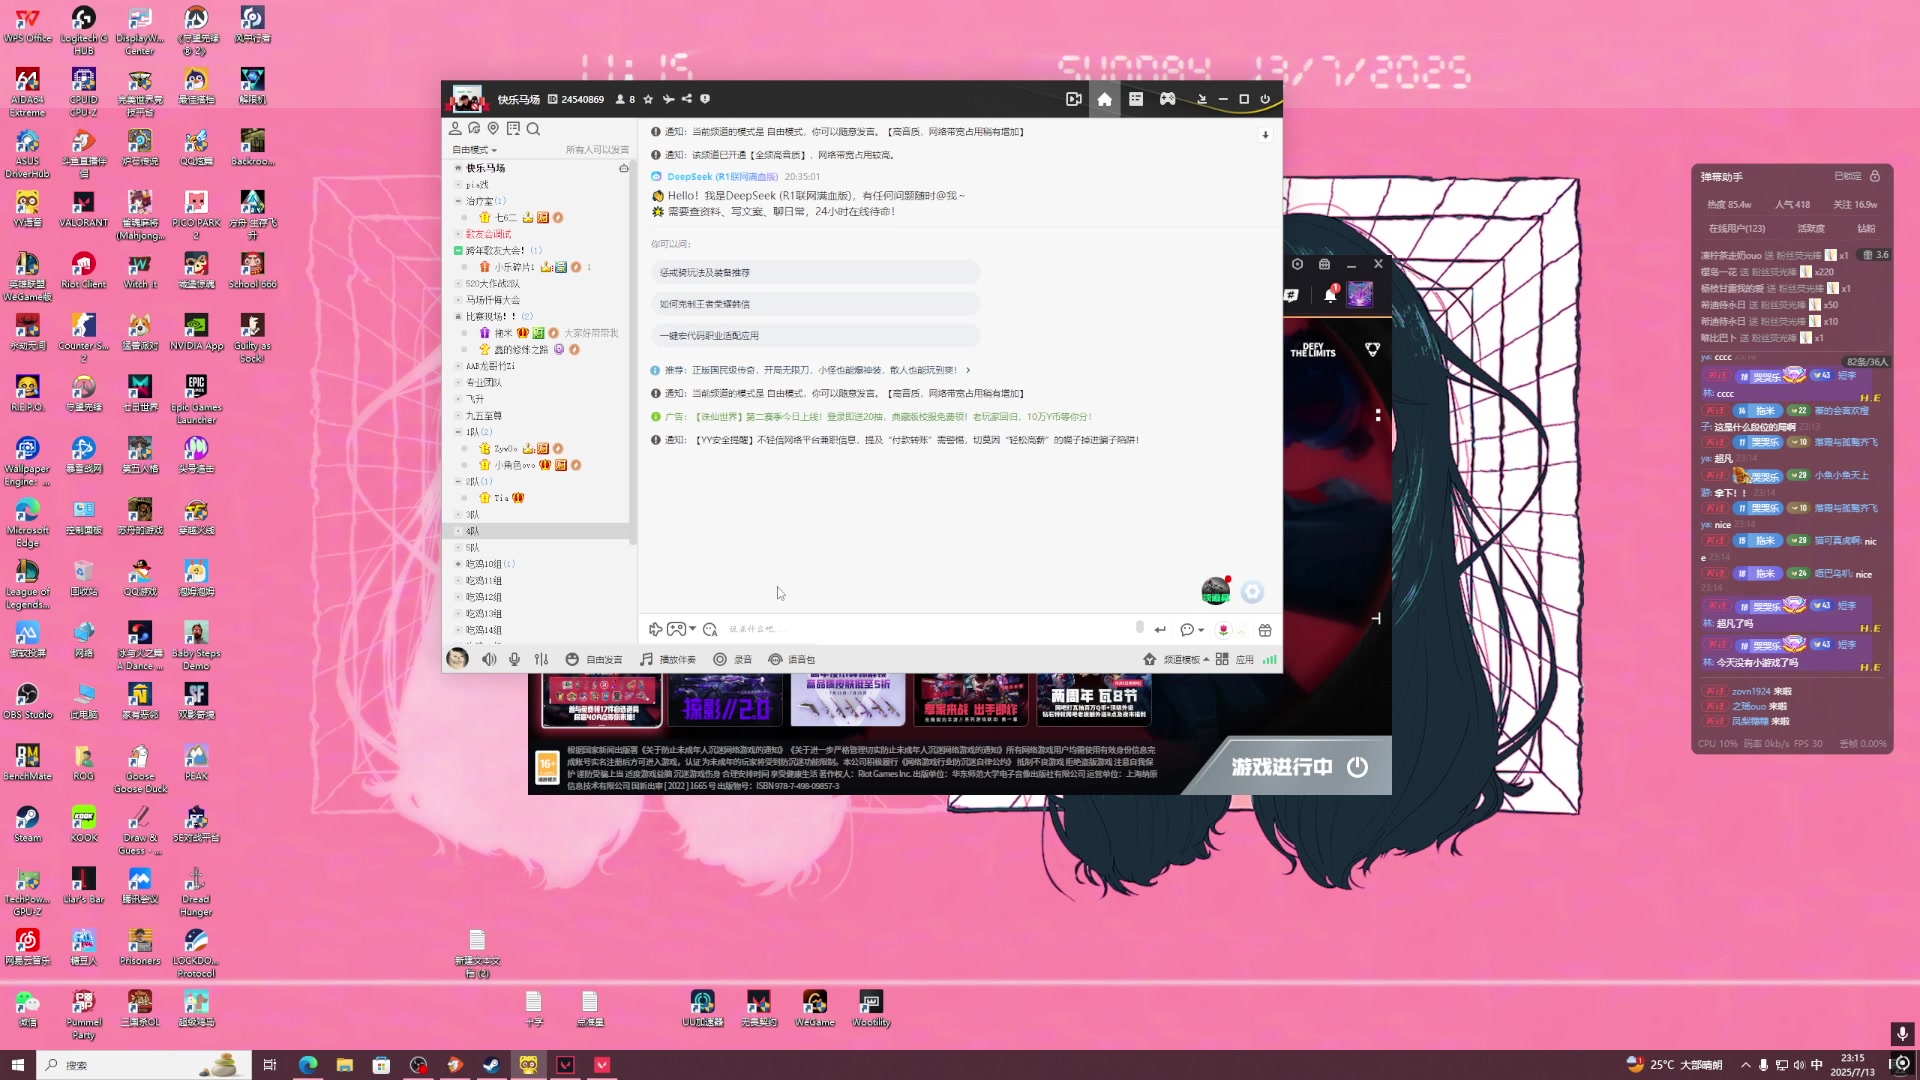Switch to 在线用户(123) tab in 弹幕助手
Screen dimensions: 1920x1080
click(1737, 228)
